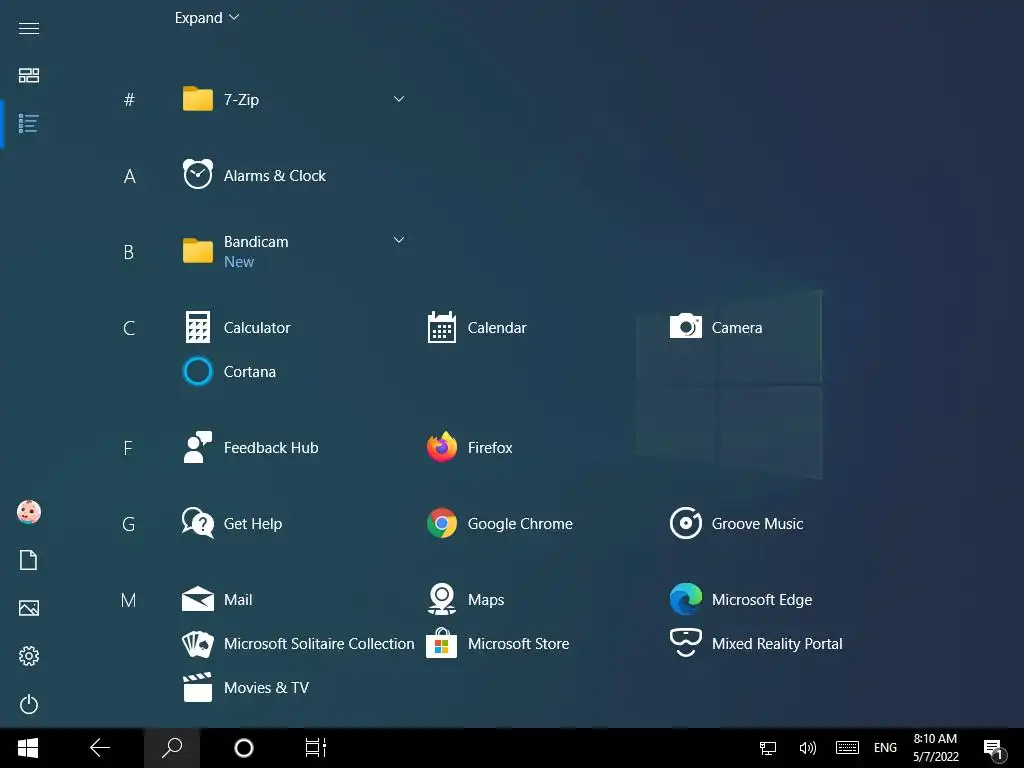This screenshot has height=768, width=1024.
Task: Click the Power button icon
Action: [x=29, y=704]
